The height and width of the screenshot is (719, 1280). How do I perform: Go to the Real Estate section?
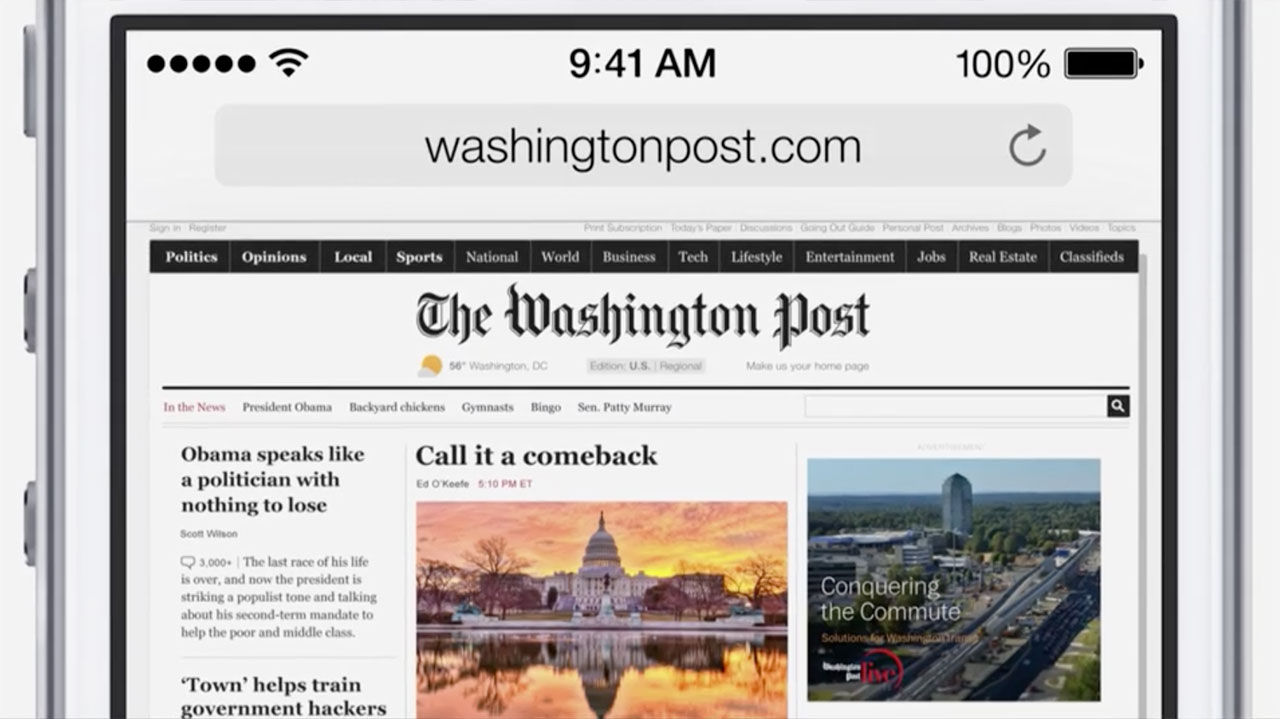pos(1003,257)
